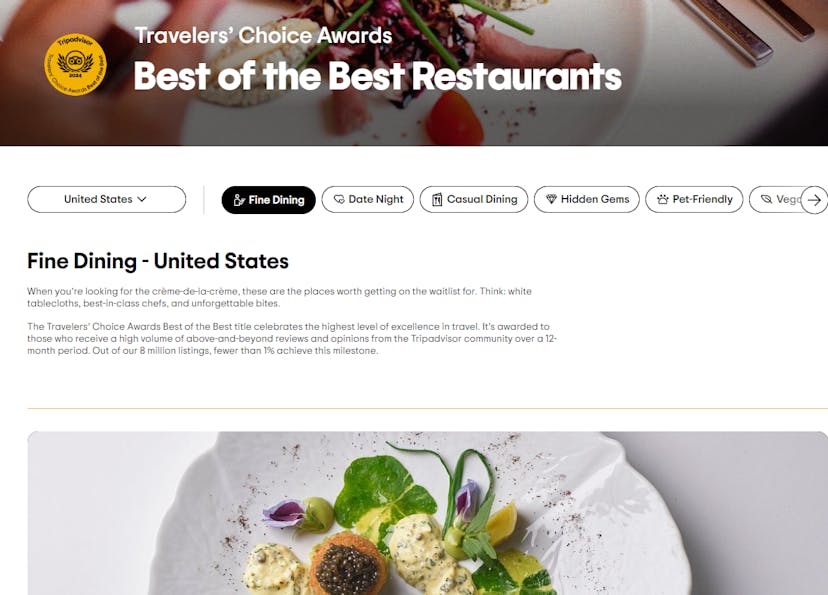Open the featured restaurant dish photo

(428, 513)
